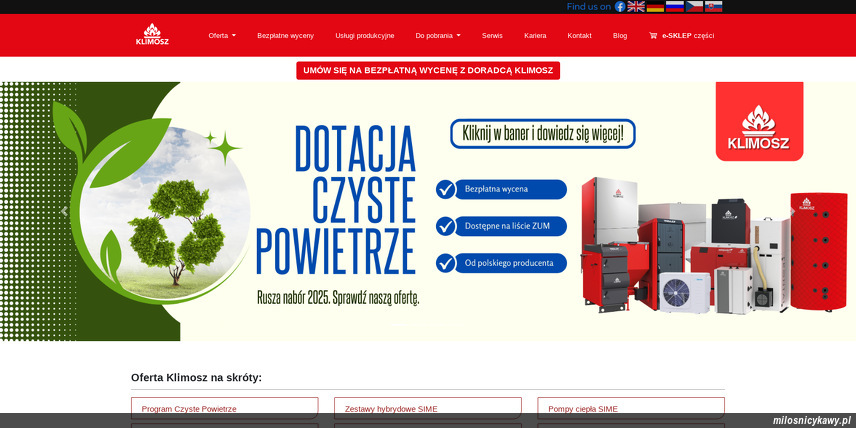Viewport: 856px width, 428px height.
Task: Open Pompy ciepła SIME shortcut
Action: (631, 408)
